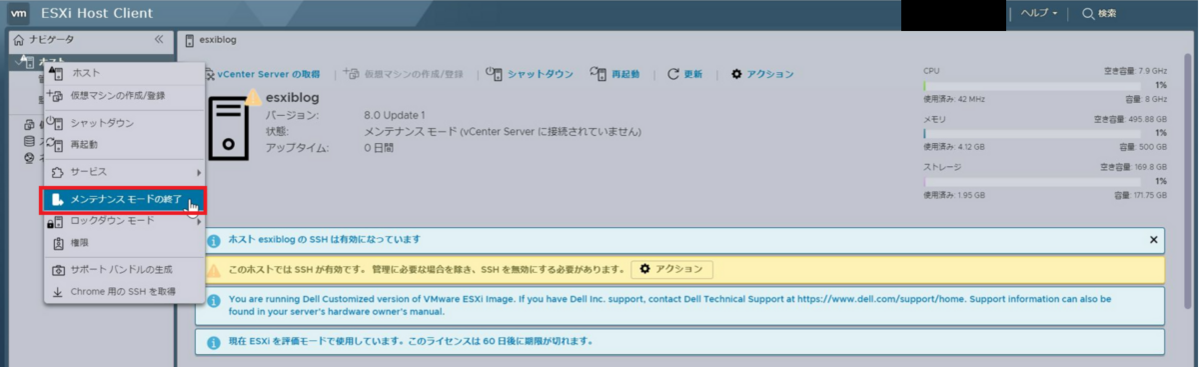This screenshot has width=1200, height=367.
Task: Click the シャットダウン toolbar button
Action: (x=530, y=74)
